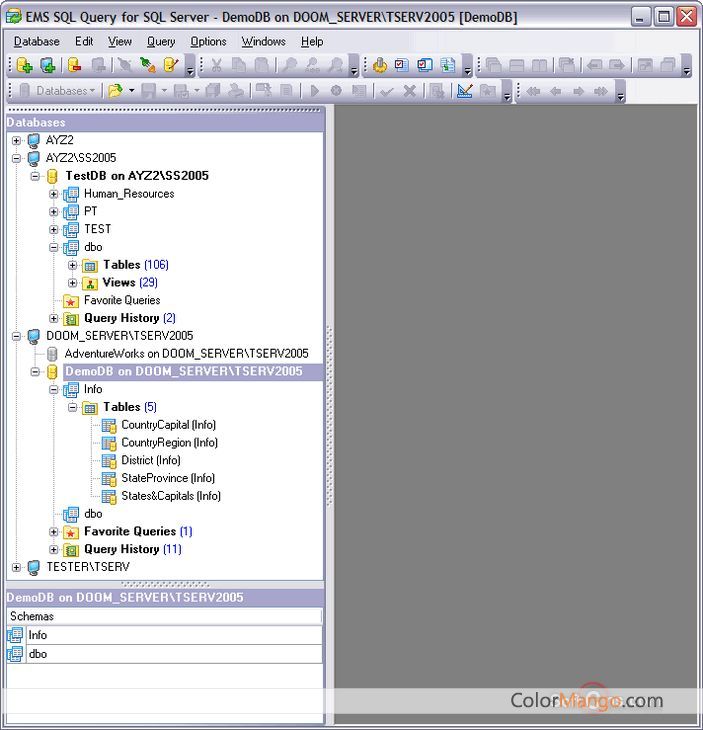Click the Find magnifier toolbar icon

[290, 65]
